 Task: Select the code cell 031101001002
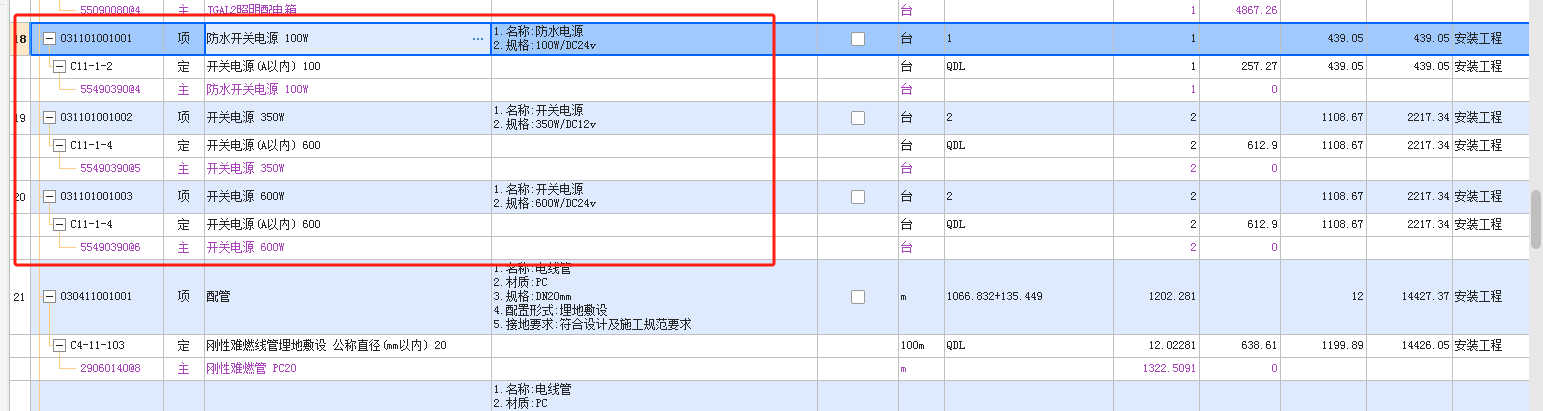pos(96,118)
